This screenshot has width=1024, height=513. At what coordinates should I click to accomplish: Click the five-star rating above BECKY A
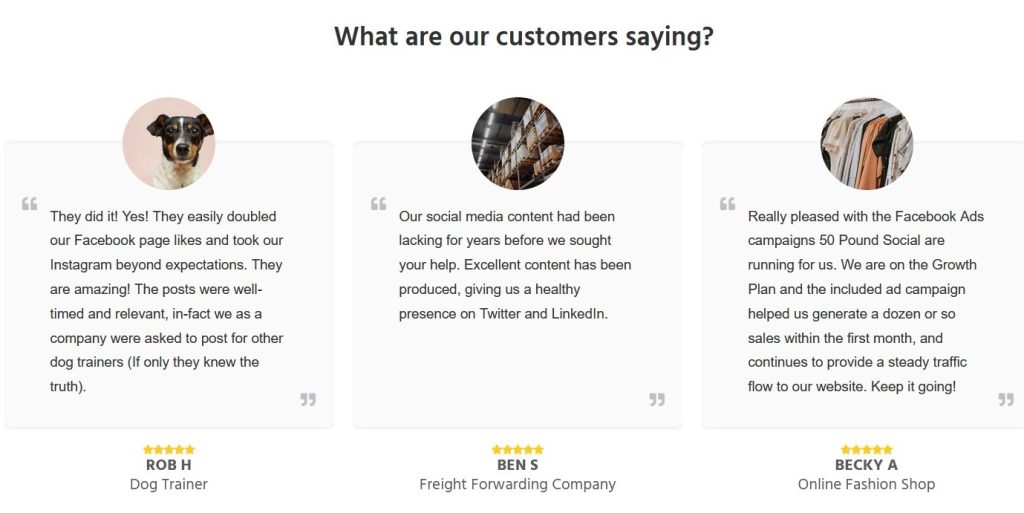(x=866, y=450)
